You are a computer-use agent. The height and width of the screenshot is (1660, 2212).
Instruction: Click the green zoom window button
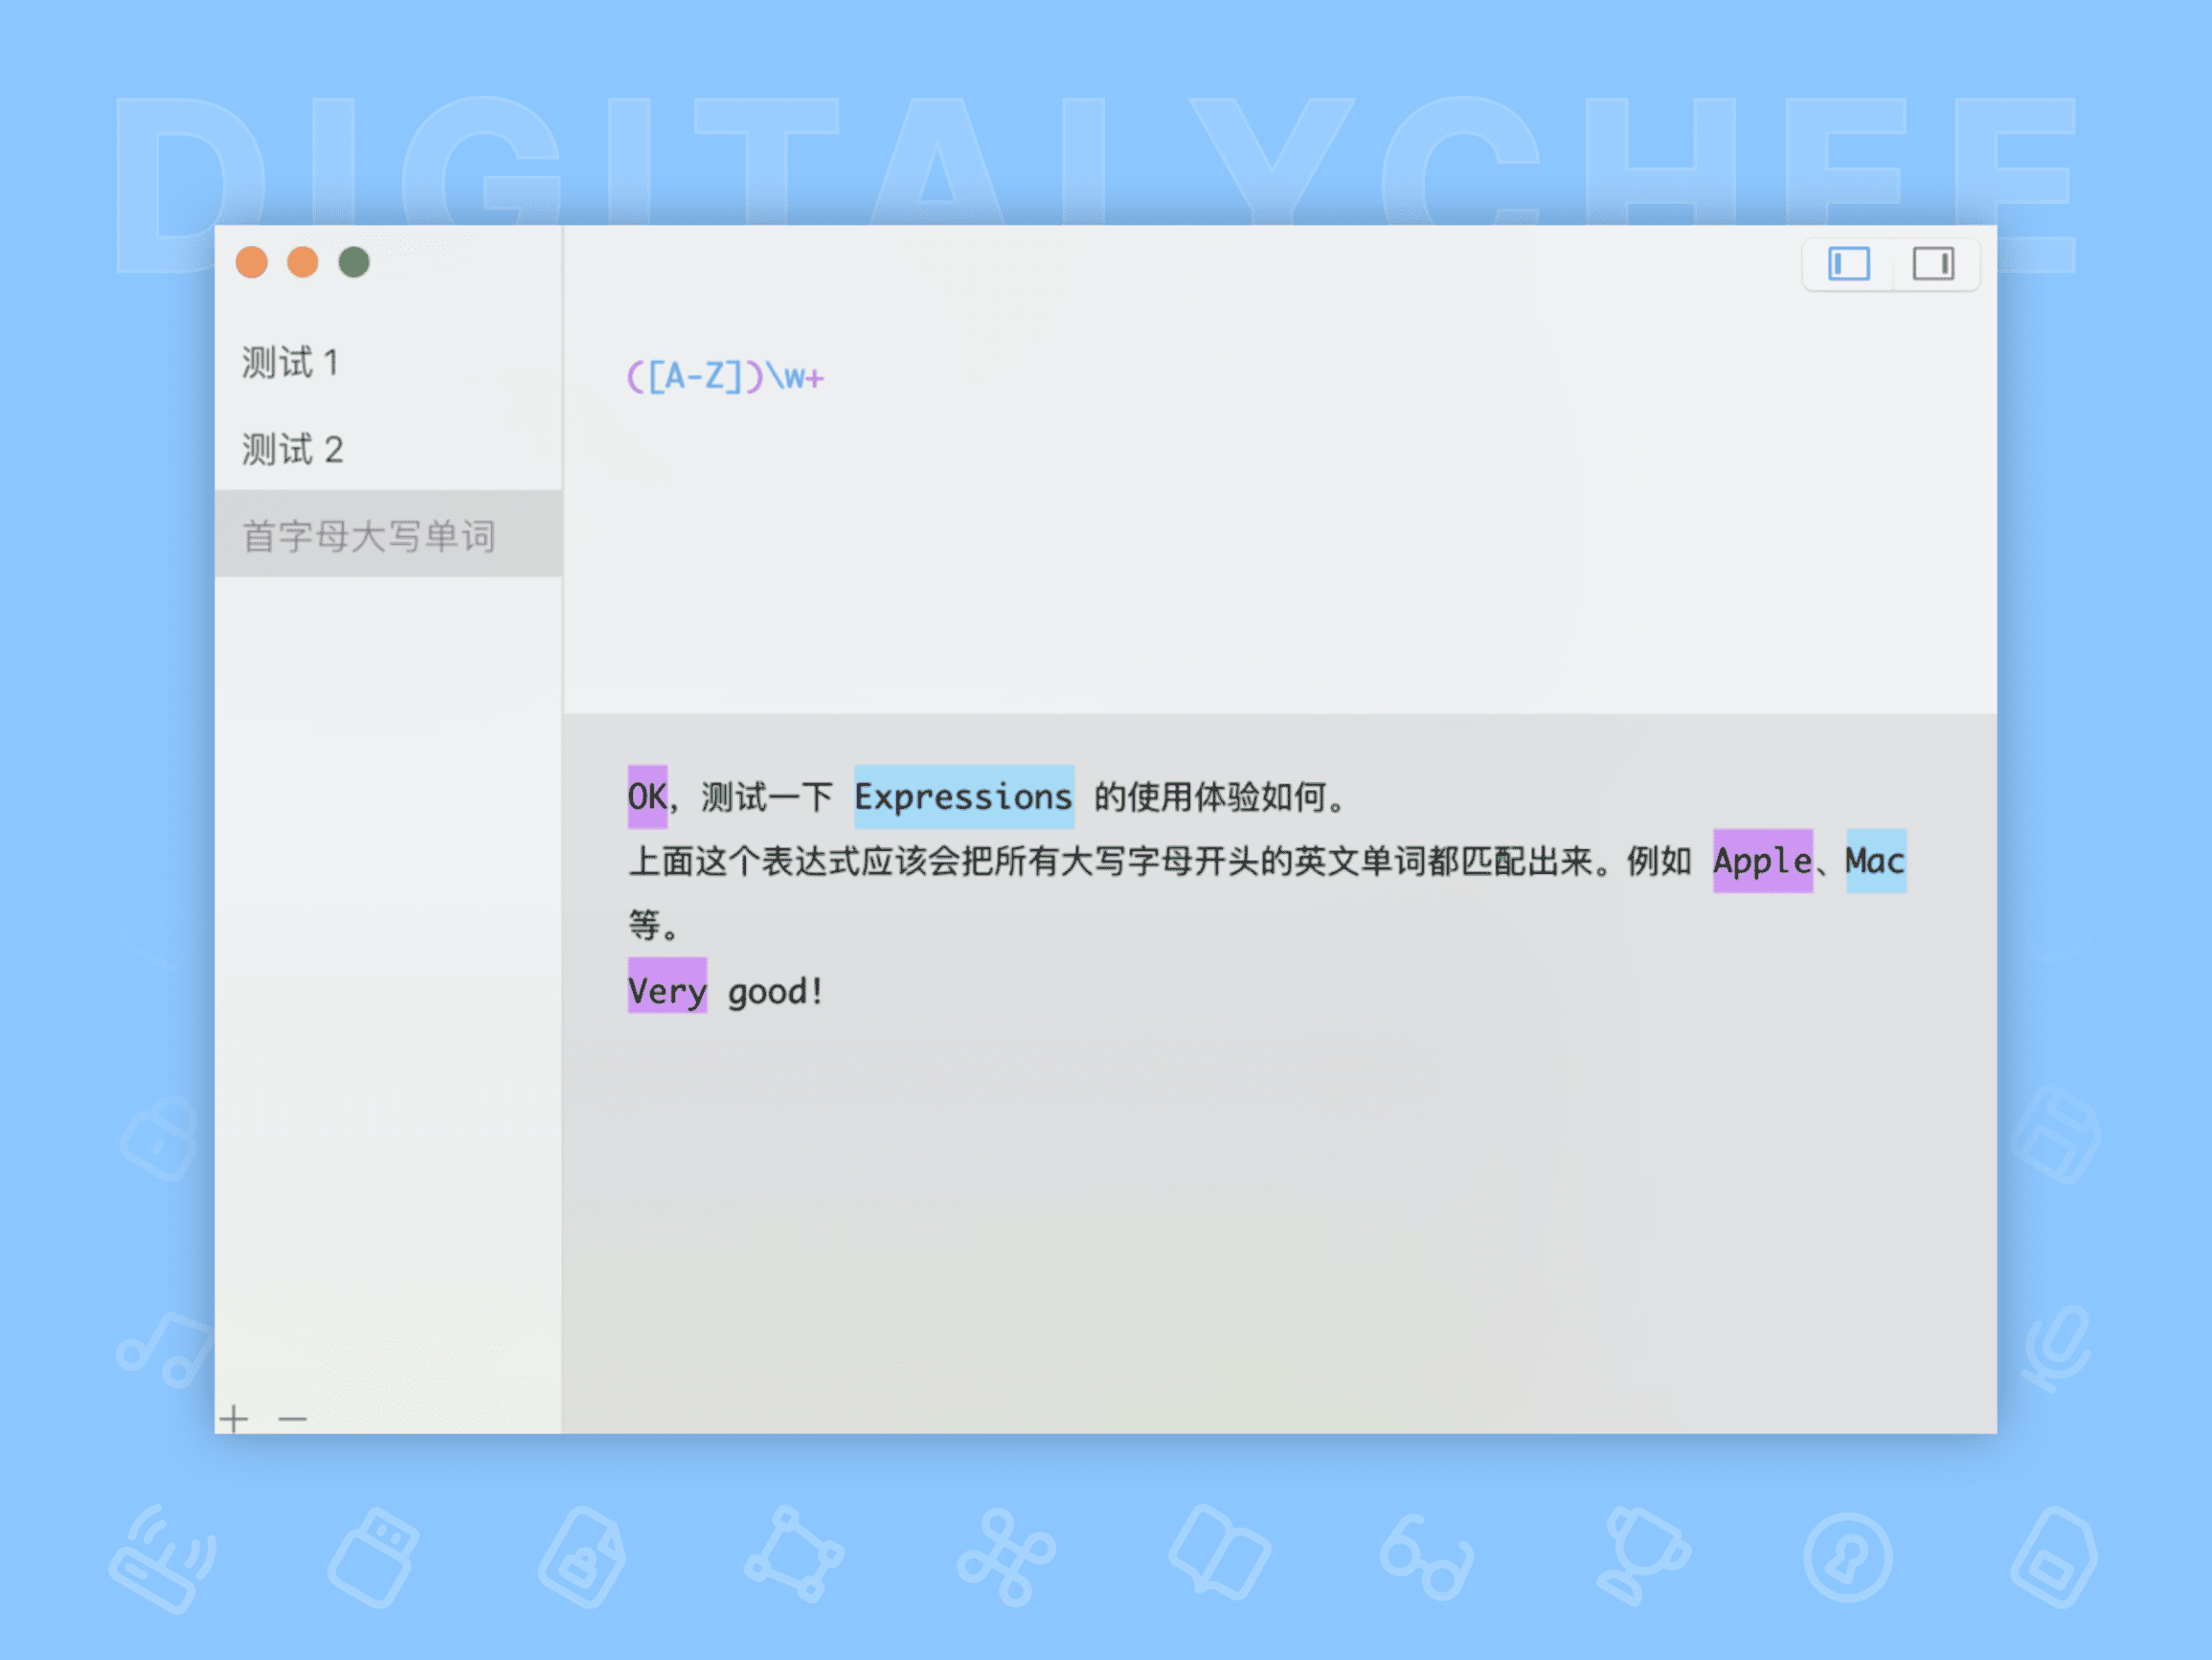point(354,262)
